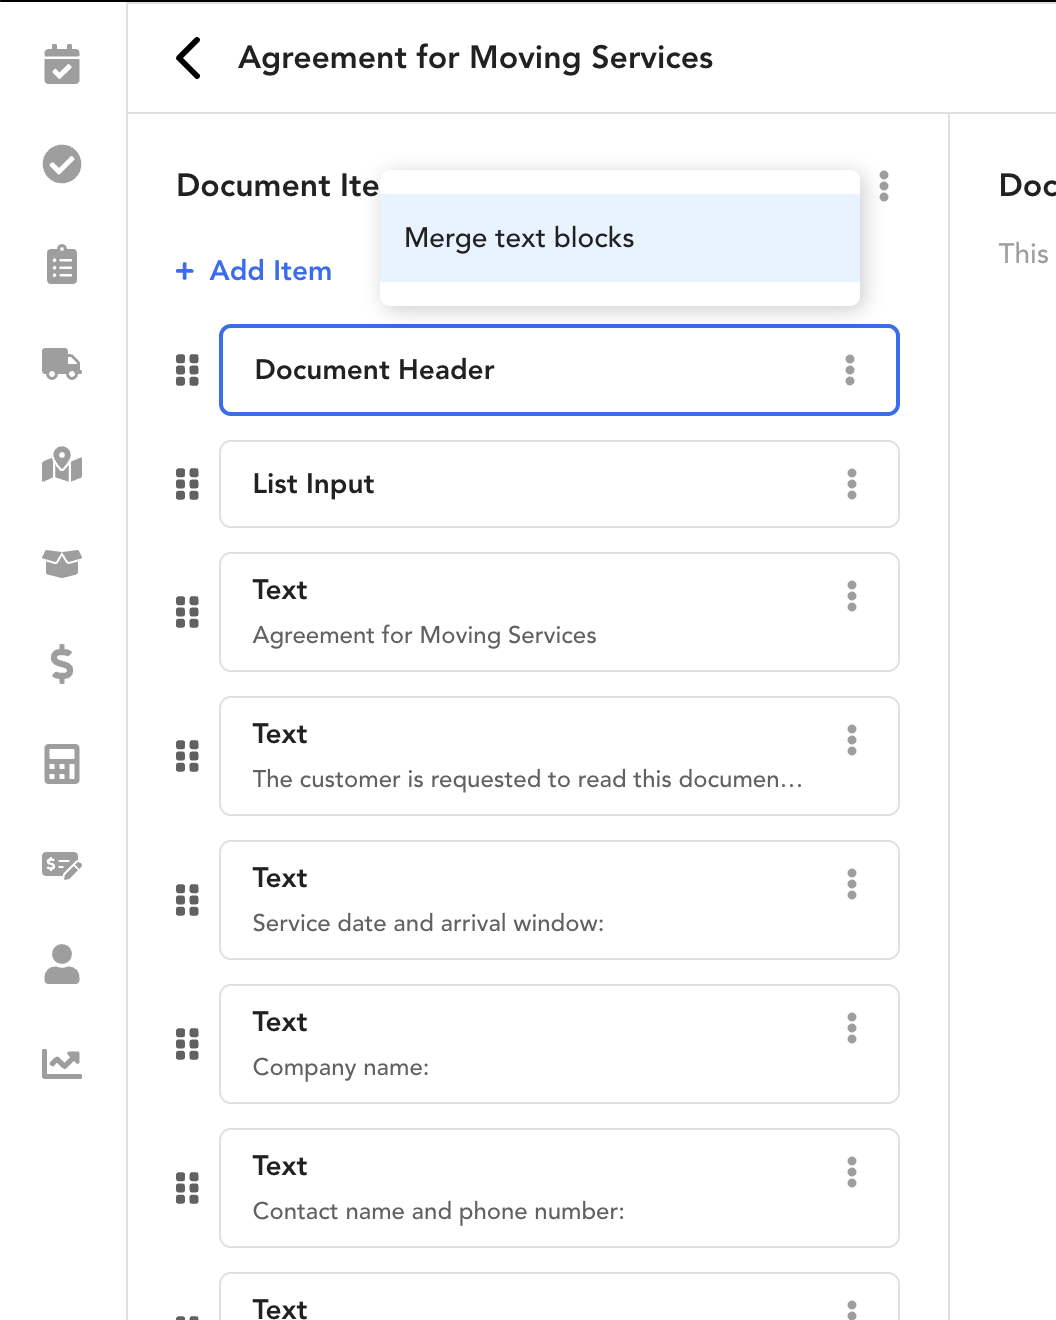Image resolution: width=1056 pixels, height=1320 pixels.
Task: Click the page title Agreement for Moving Services
Action: (x=476, y=58)
